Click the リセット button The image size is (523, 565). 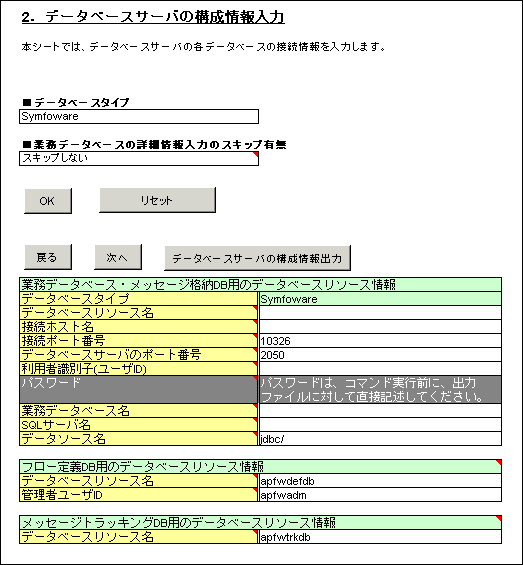click(158, 200)
